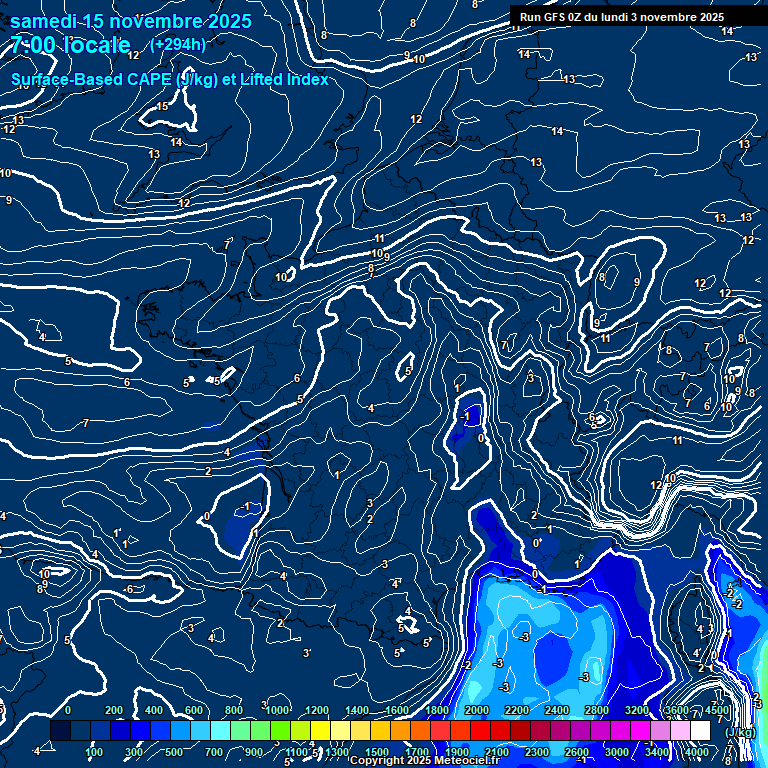Click the 'Copyright 2025 Meteociel.fr' text
The width and height of the screenshot is (768, 768).
click(425, 760)
